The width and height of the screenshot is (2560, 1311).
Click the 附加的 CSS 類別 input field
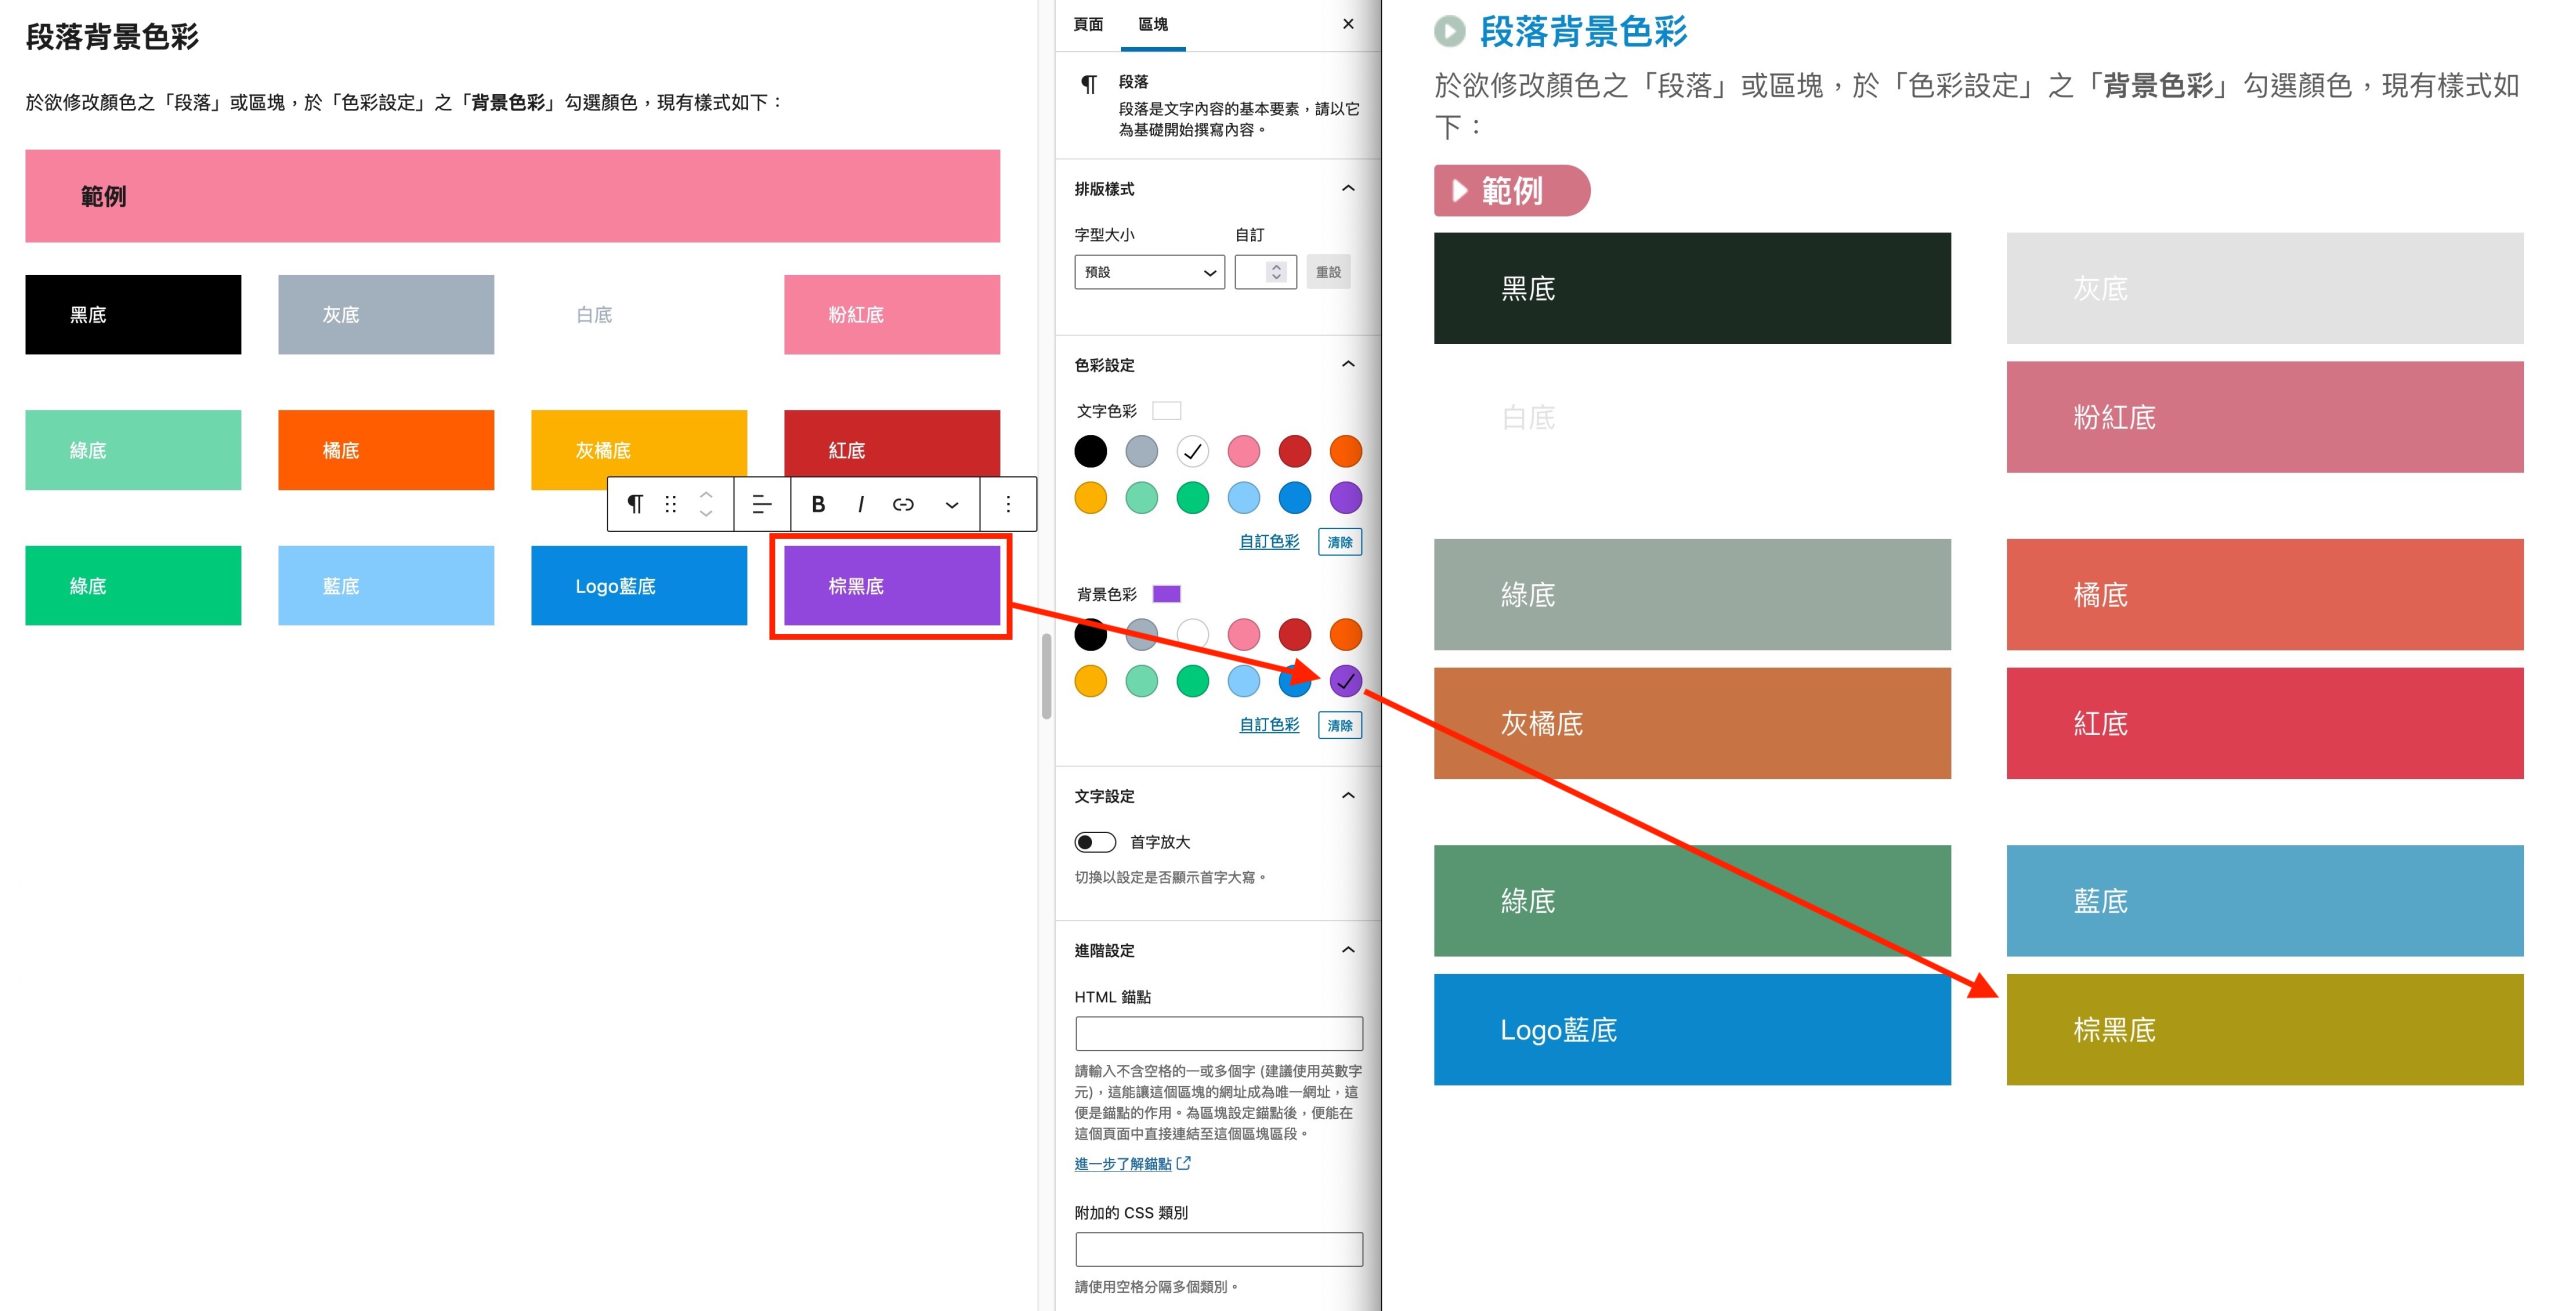tap(1219, 1249)
